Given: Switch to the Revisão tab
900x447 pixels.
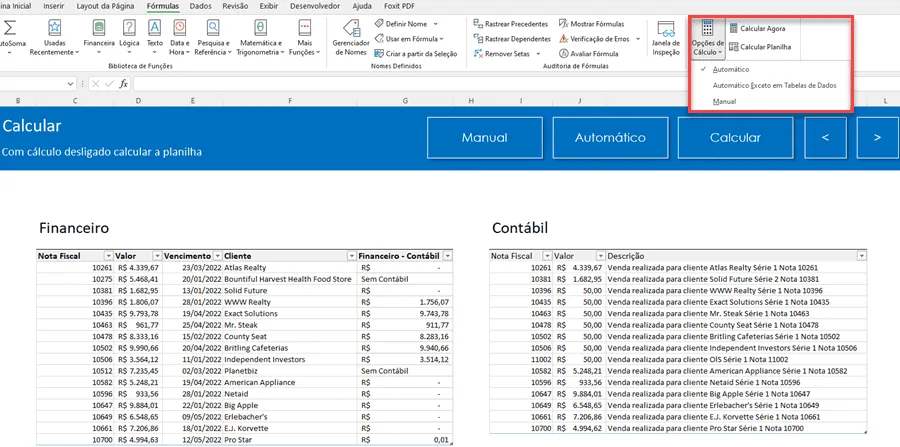Looking at the screenshot, I should tap(235, 6).
